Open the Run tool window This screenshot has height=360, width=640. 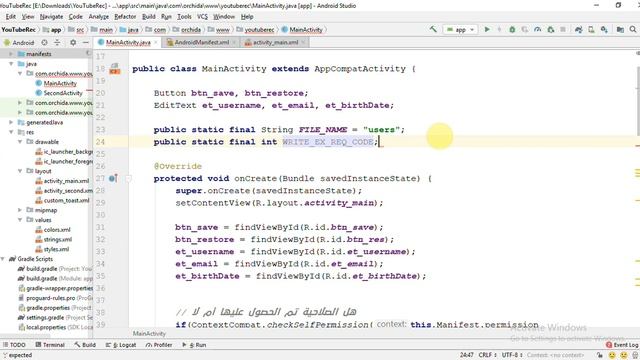[194, 345]
